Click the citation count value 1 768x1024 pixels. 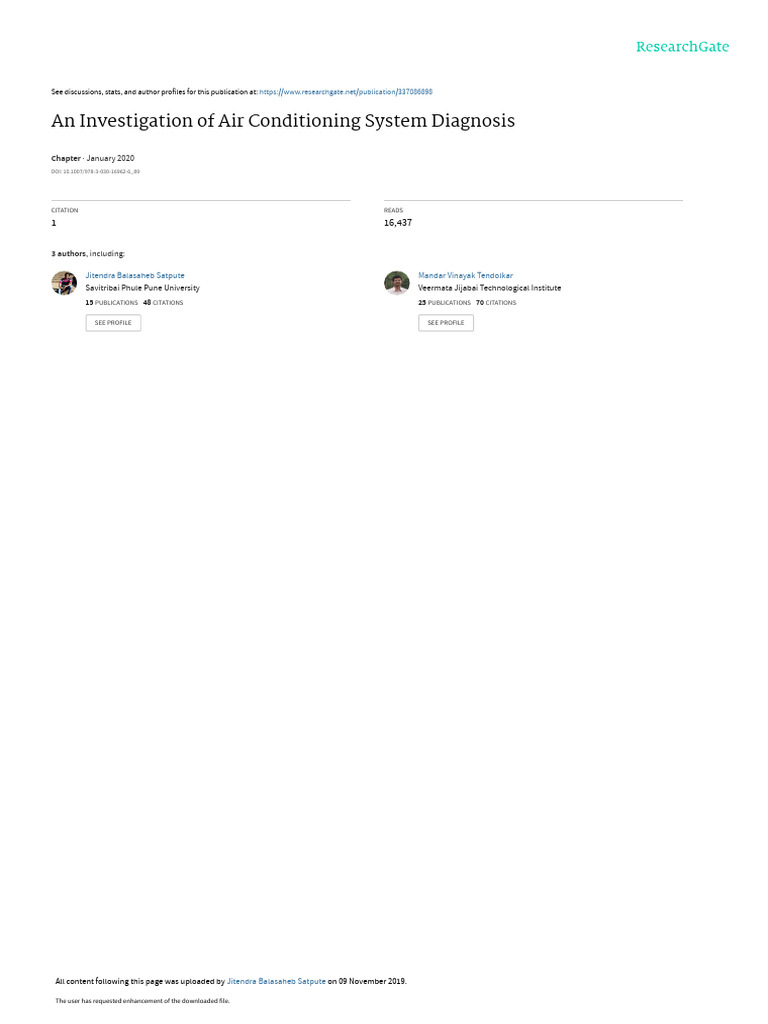click(54, 223)
